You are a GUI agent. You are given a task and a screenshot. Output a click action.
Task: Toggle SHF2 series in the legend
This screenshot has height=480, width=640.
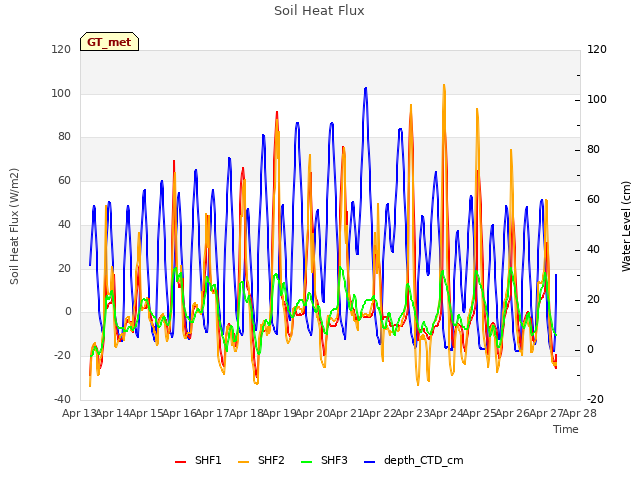[x=261, y=460]
